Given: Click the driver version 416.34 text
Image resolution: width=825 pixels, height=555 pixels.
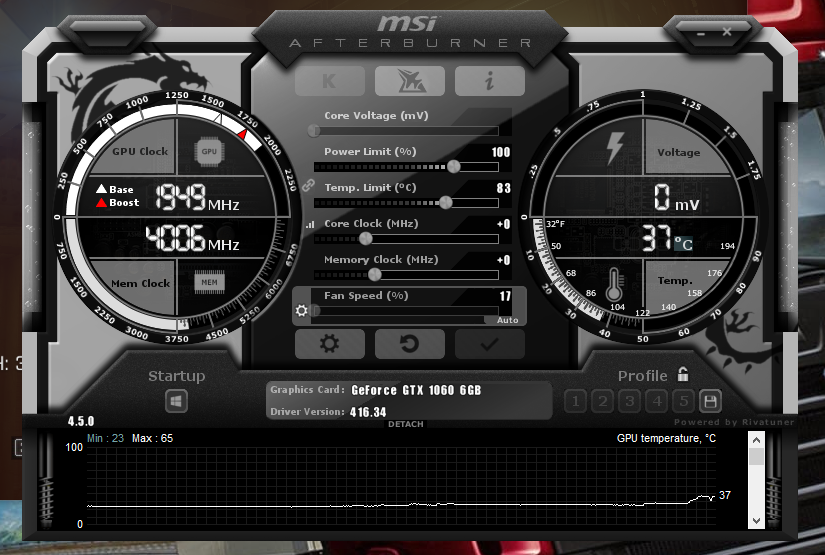Looking at the screenshot, I should pyautogui.click(x=368, y=412).
